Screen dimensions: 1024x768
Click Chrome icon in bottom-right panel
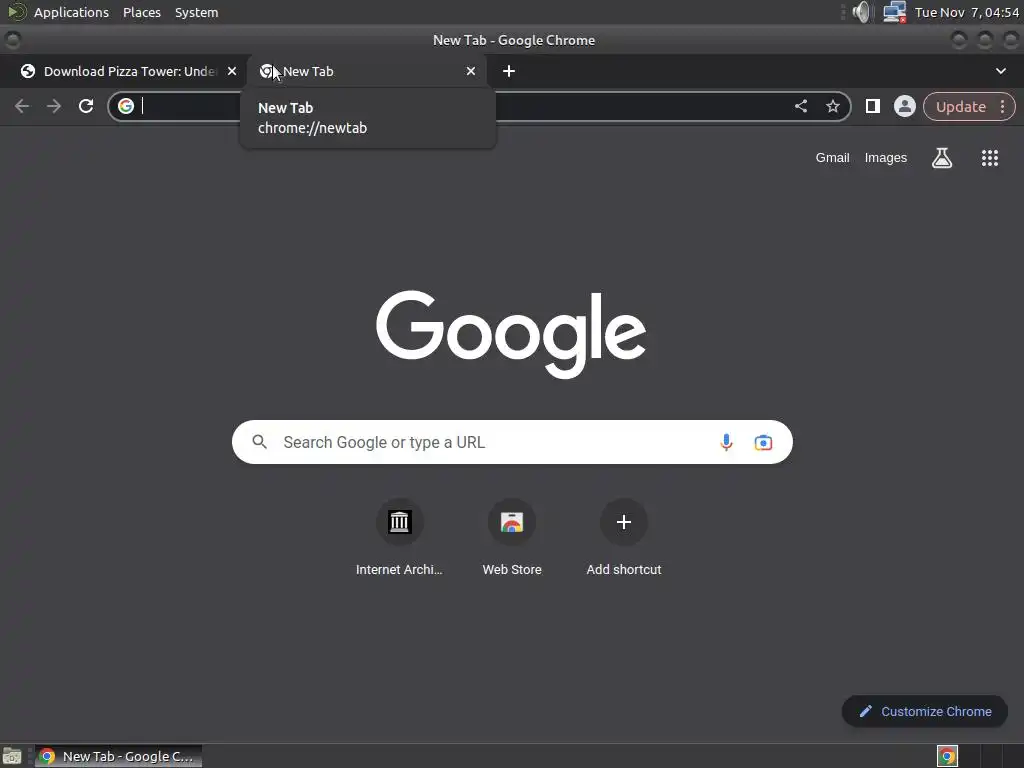[x=947, y=756]
